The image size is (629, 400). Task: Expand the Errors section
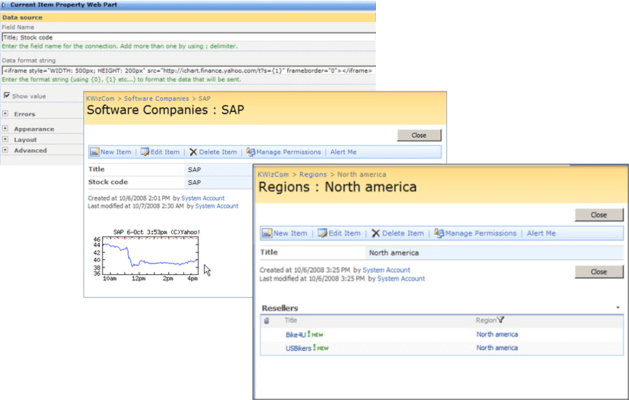pyautogui.click(x=6, y=114)
